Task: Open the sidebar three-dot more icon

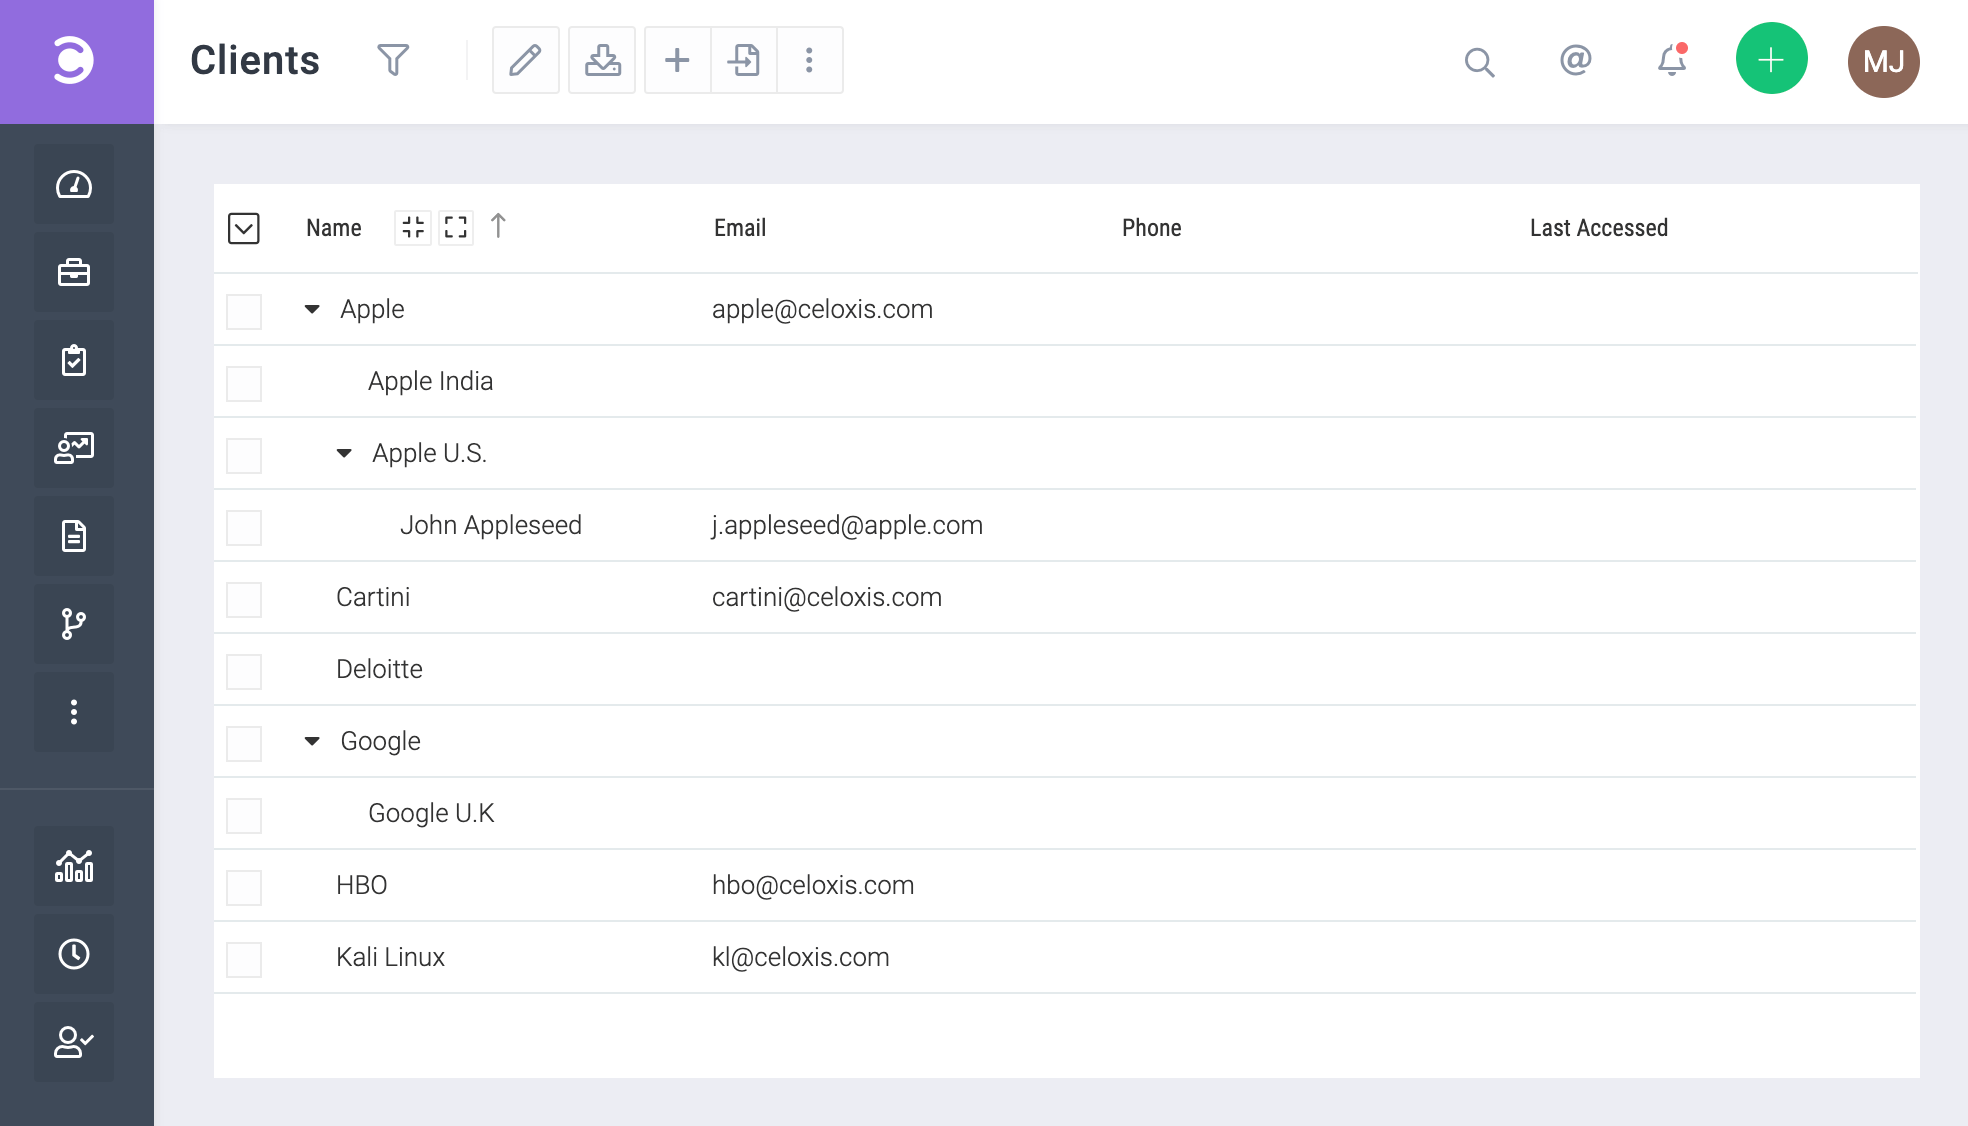Action: coord(74,712)
